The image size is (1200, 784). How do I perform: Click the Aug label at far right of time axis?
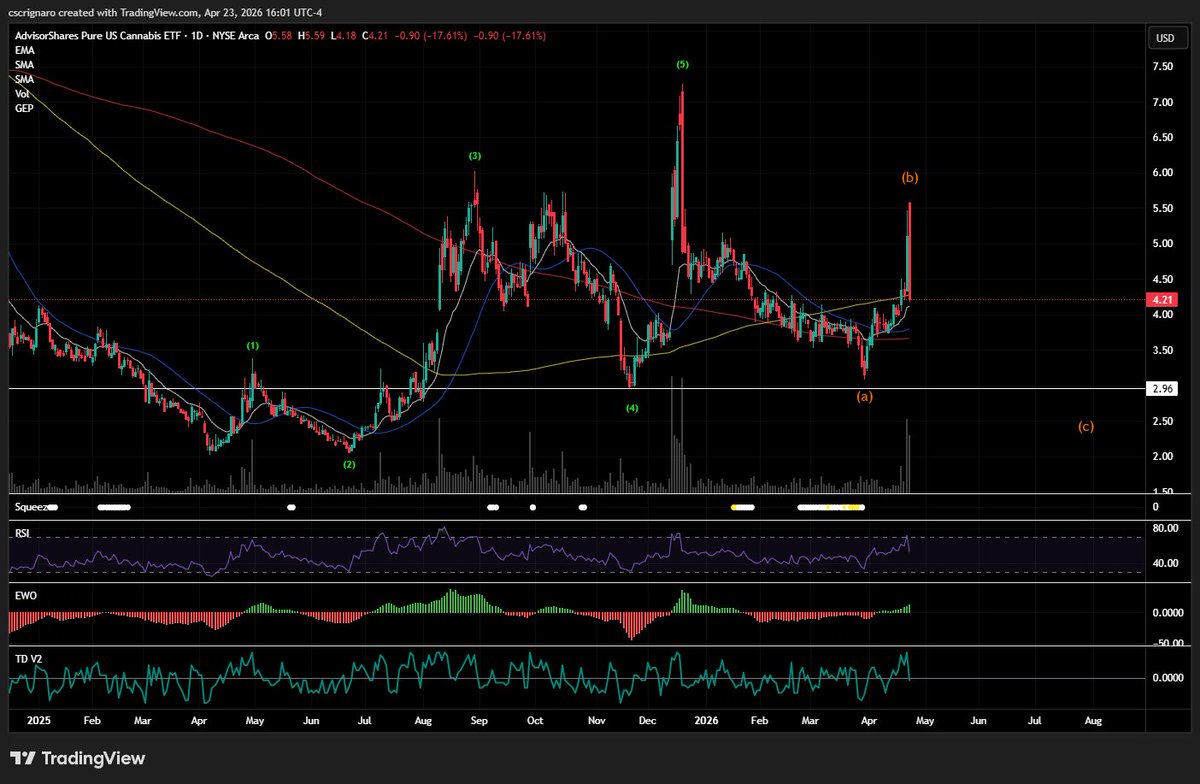1093,719
